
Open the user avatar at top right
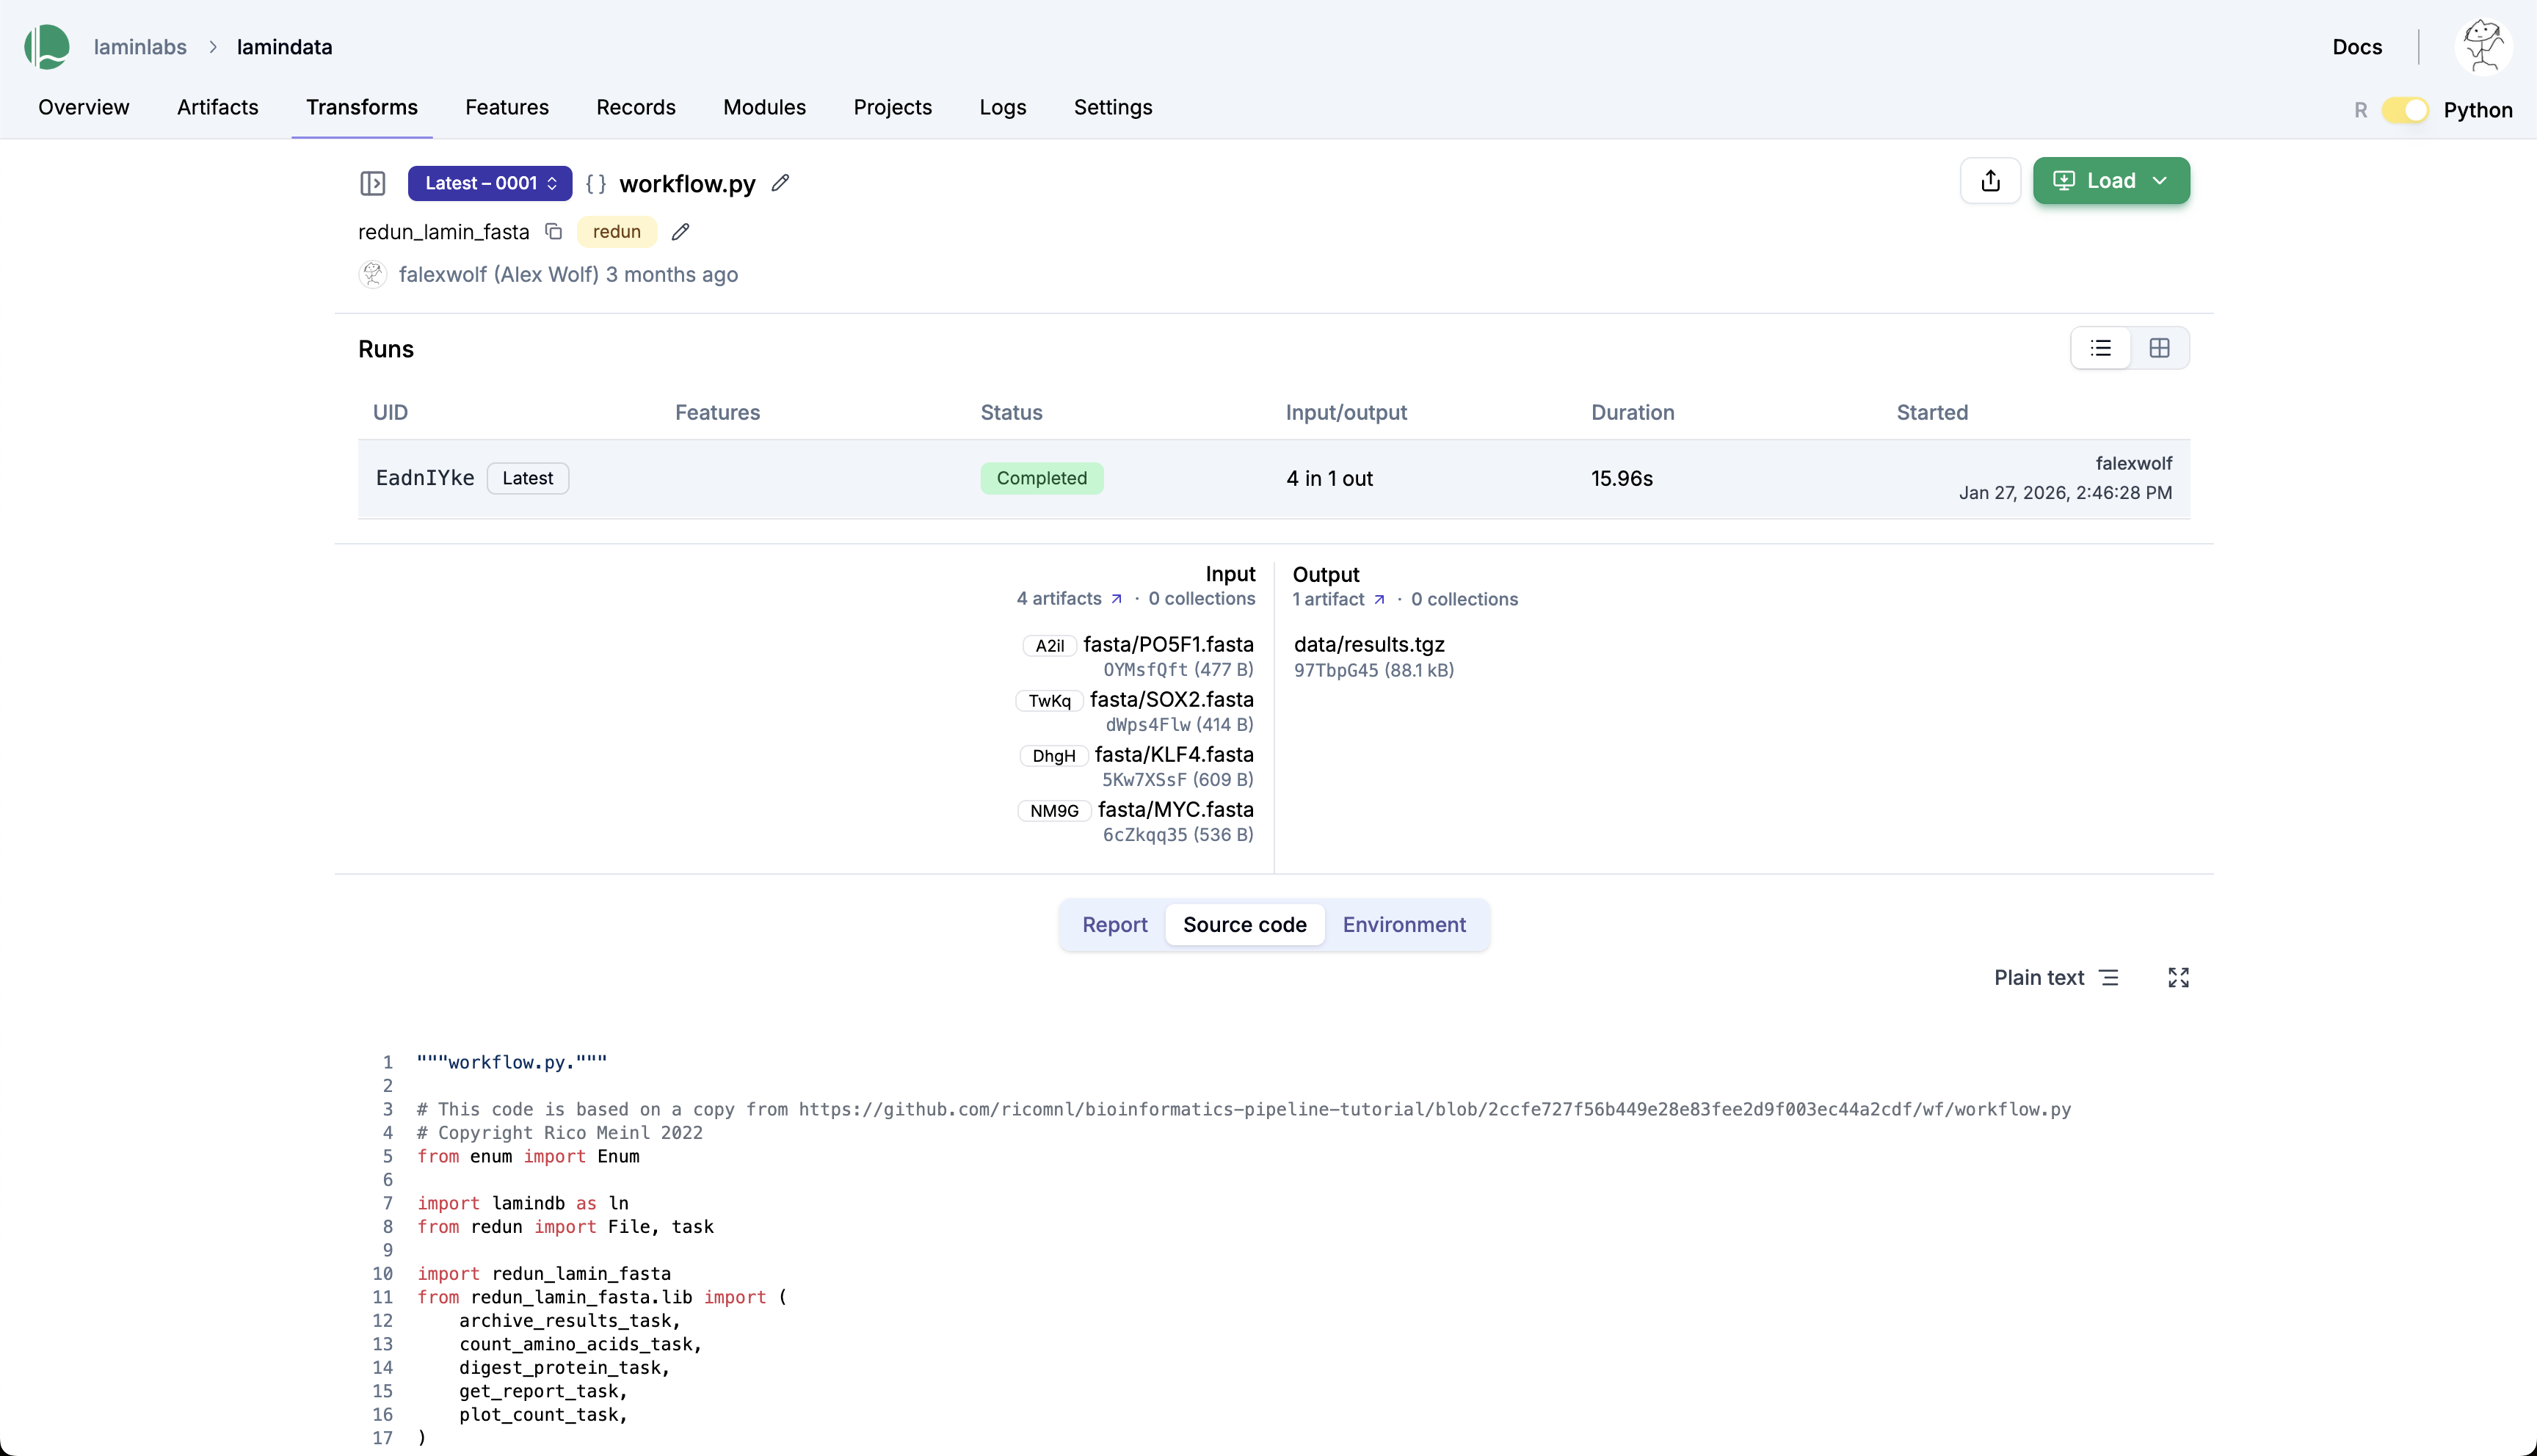2483,47
